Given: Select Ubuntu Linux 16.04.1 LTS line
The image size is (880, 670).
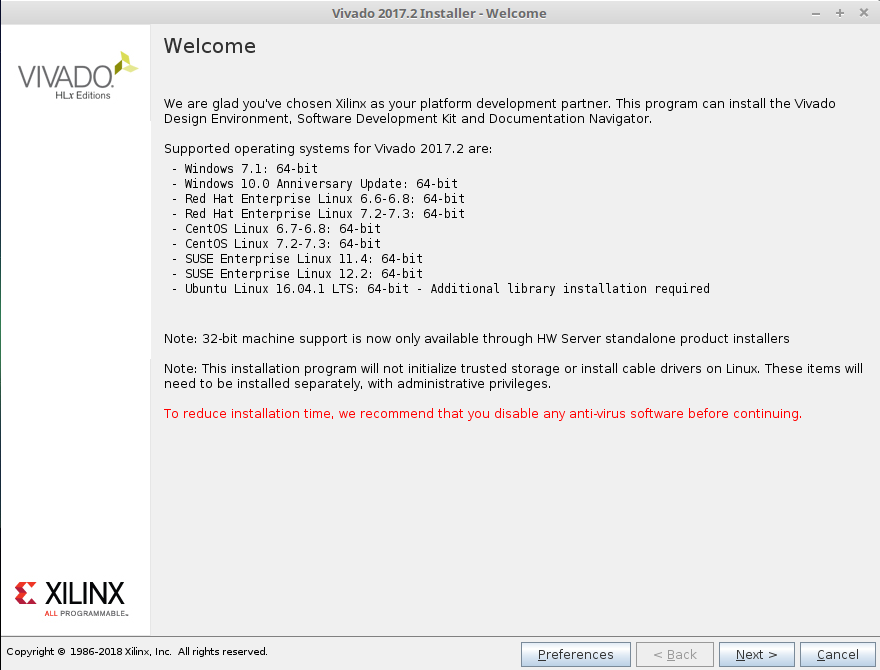Looking at the screenshot, I should [x=441, y=288].
